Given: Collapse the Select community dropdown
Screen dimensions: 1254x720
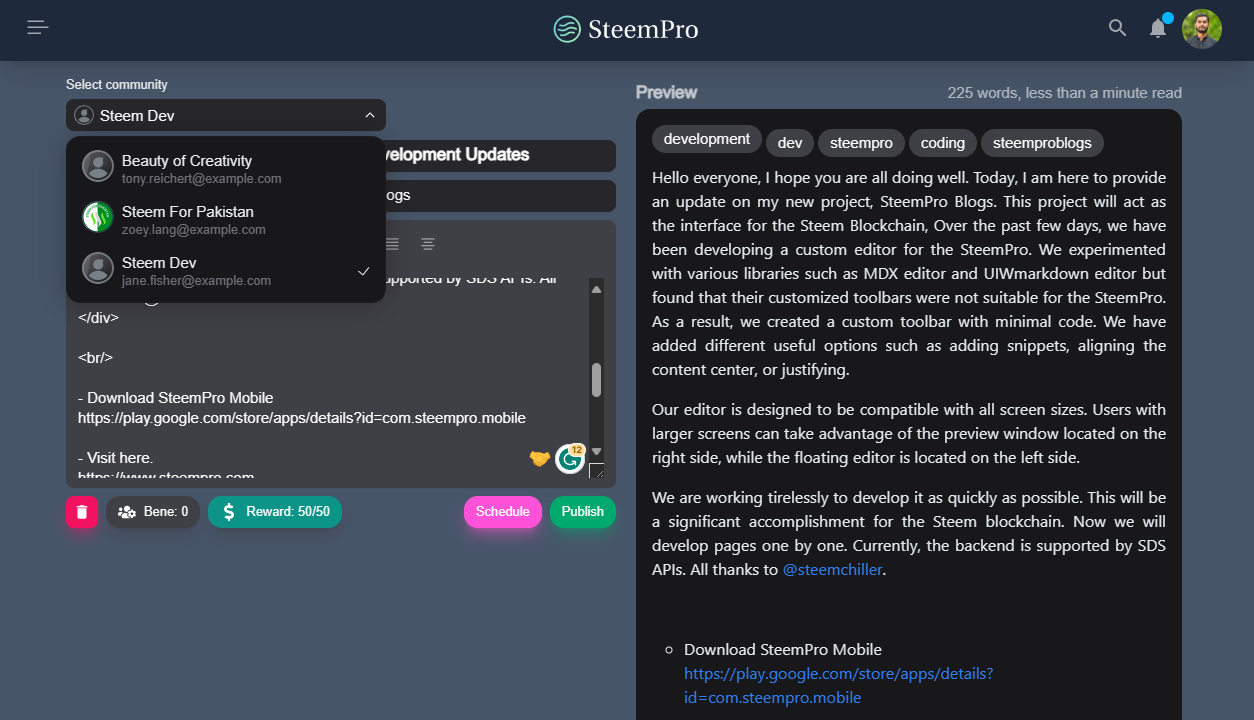Looking at the screenshot, I should click(226, 115).
